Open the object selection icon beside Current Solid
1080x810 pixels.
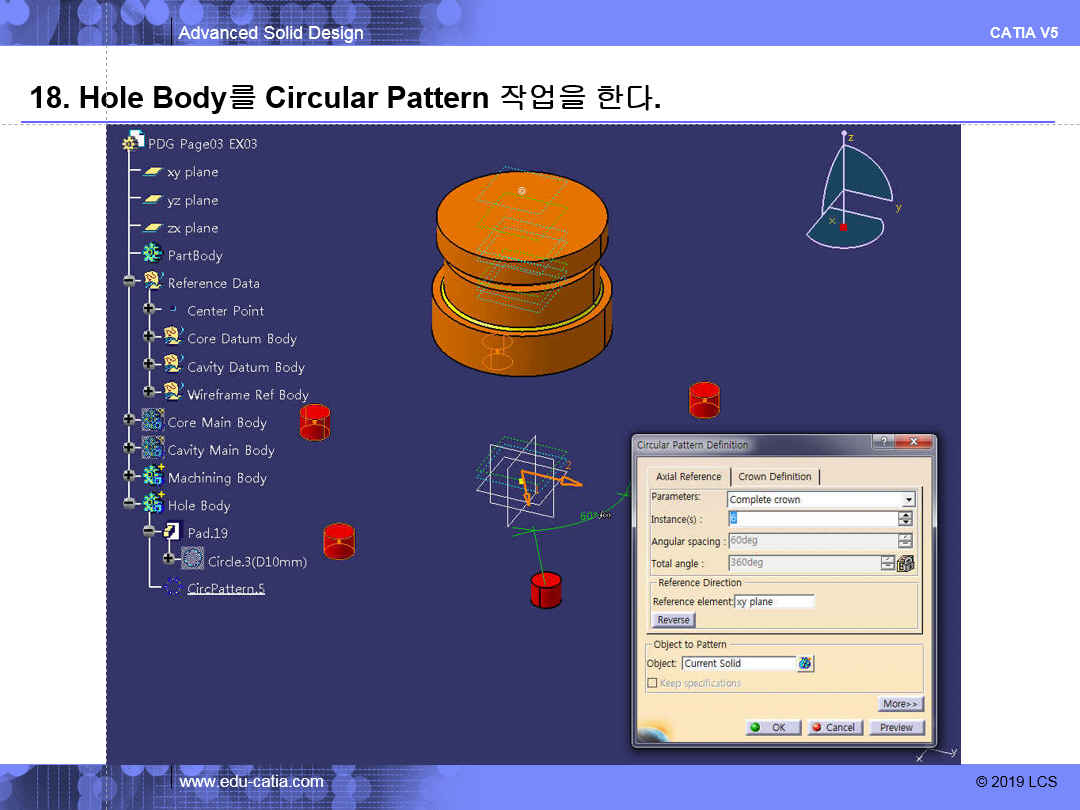[806, 663]
